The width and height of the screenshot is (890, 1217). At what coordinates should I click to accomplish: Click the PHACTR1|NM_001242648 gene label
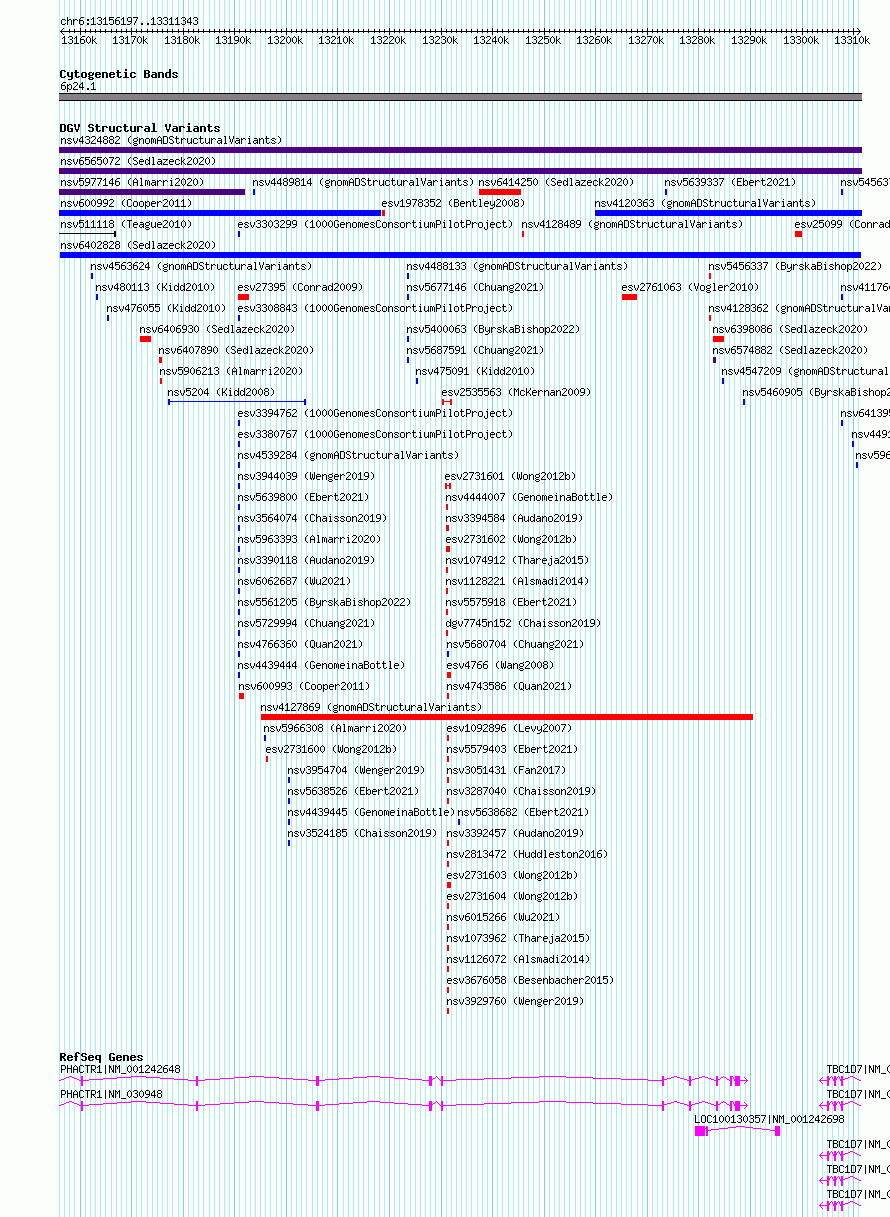pyautogui.click(x=120, y=1069)
